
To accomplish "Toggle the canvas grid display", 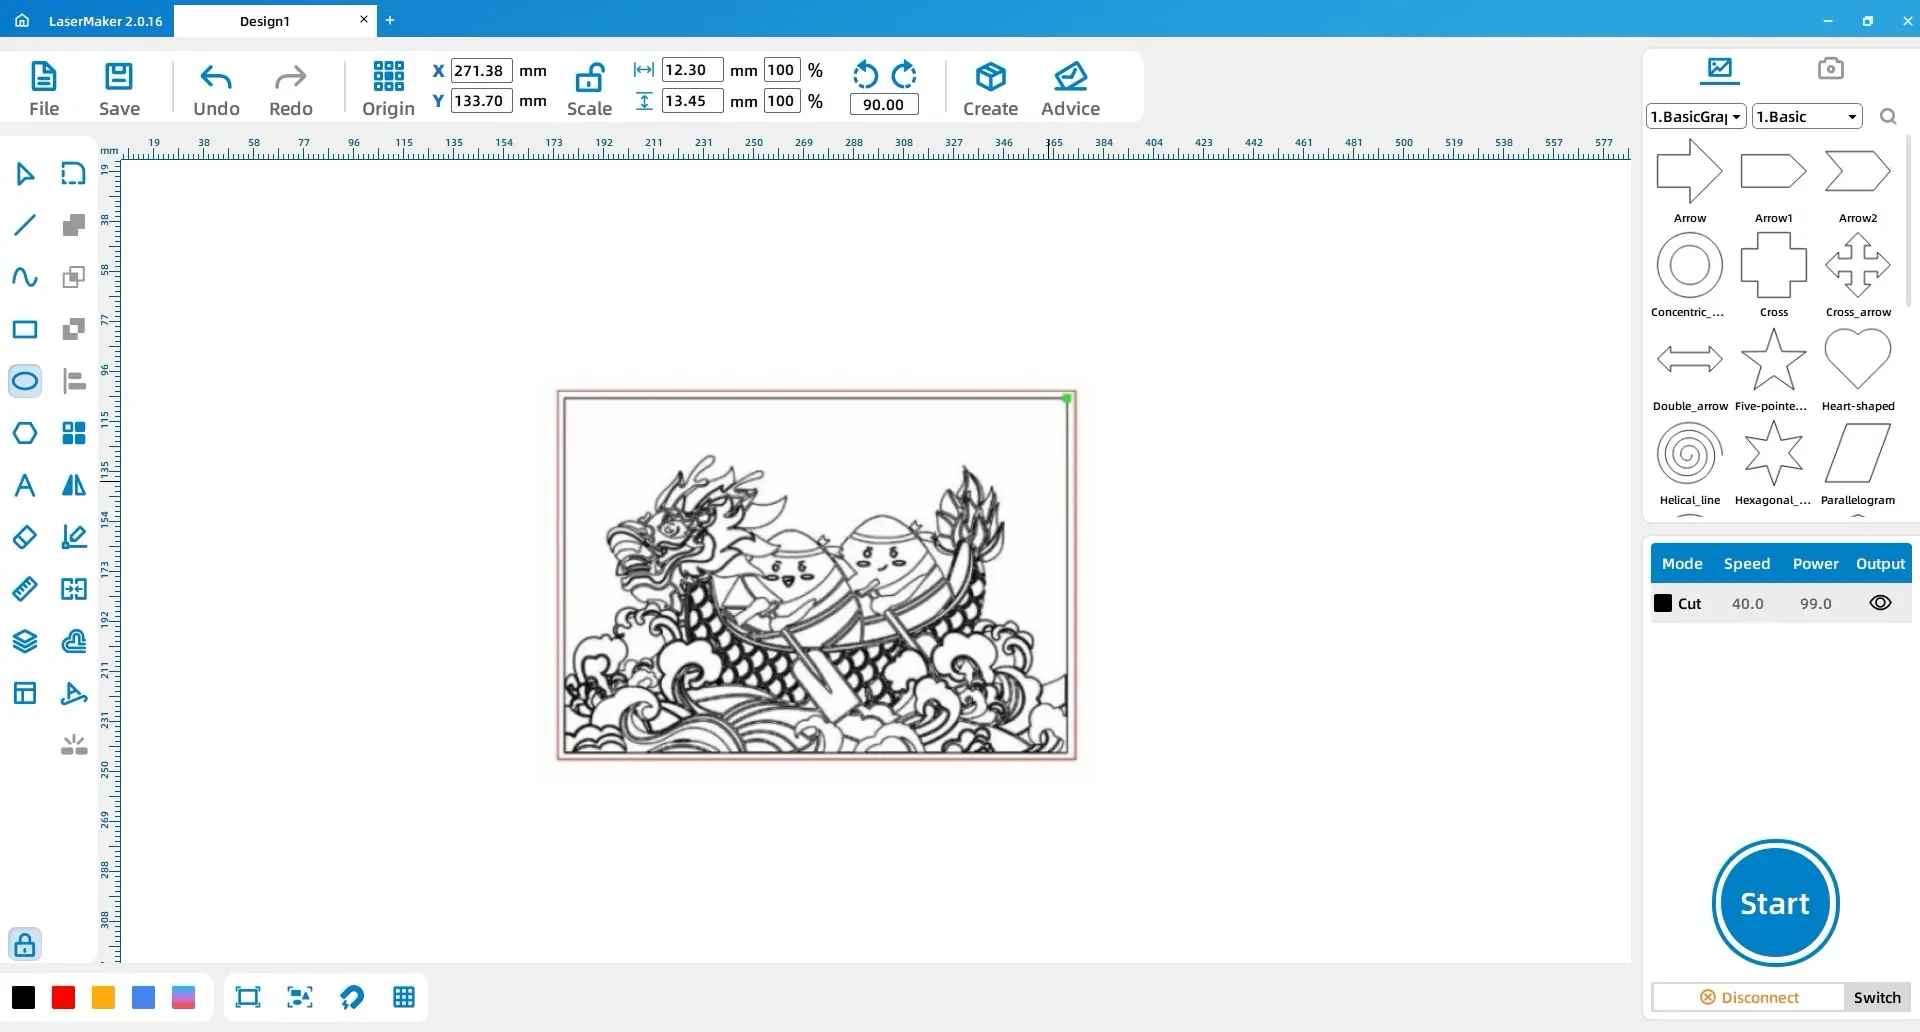I will (x=404, y=997).
